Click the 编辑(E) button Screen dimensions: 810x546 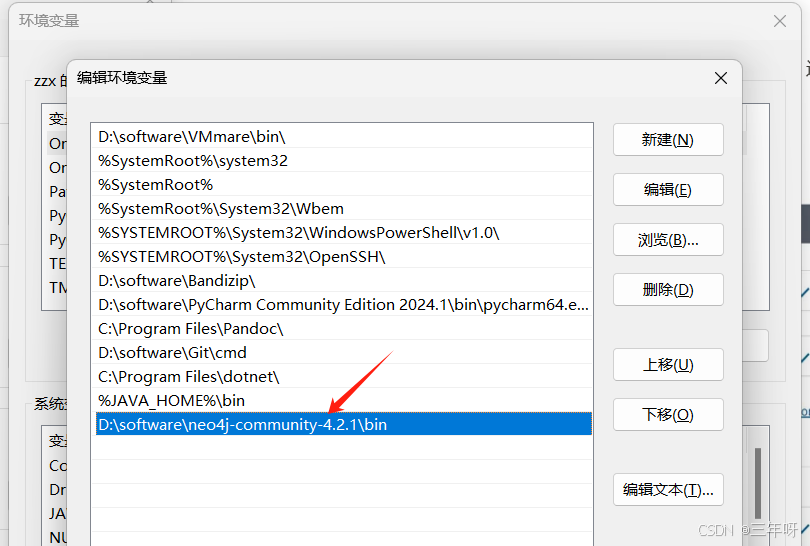tap(668, 190)
